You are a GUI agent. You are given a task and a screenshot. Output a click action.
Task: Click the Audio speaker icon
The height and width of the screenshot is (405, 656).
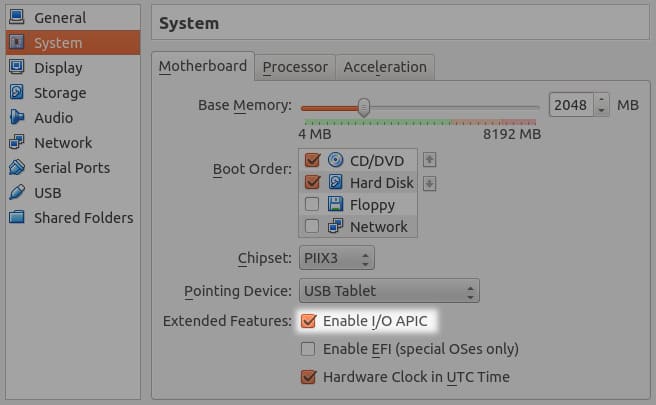click(x=17, y=118)
